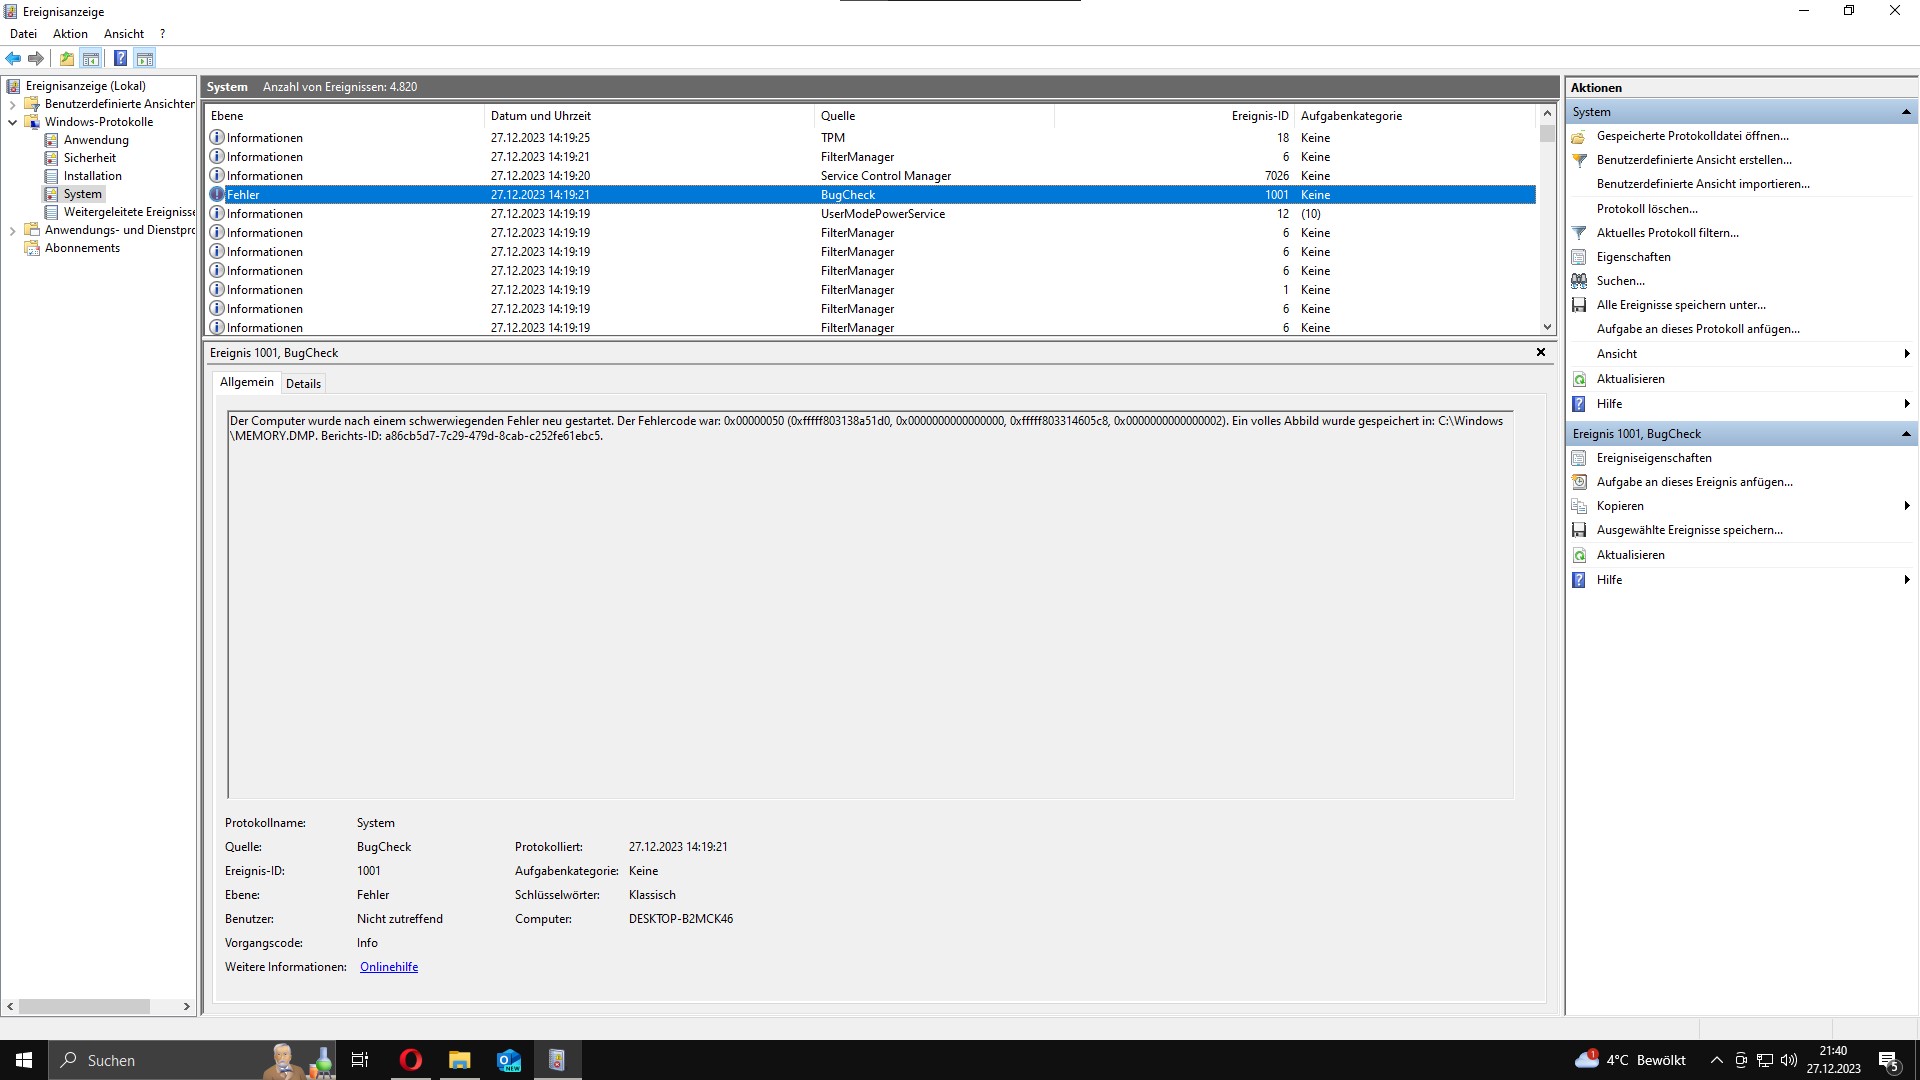The height and width of the screenshot is (1080, 1920).
Task: Click the filter icon for Aktuelles Protokoll filtern
Action: pyautogui.click(x=1579, y=233)
